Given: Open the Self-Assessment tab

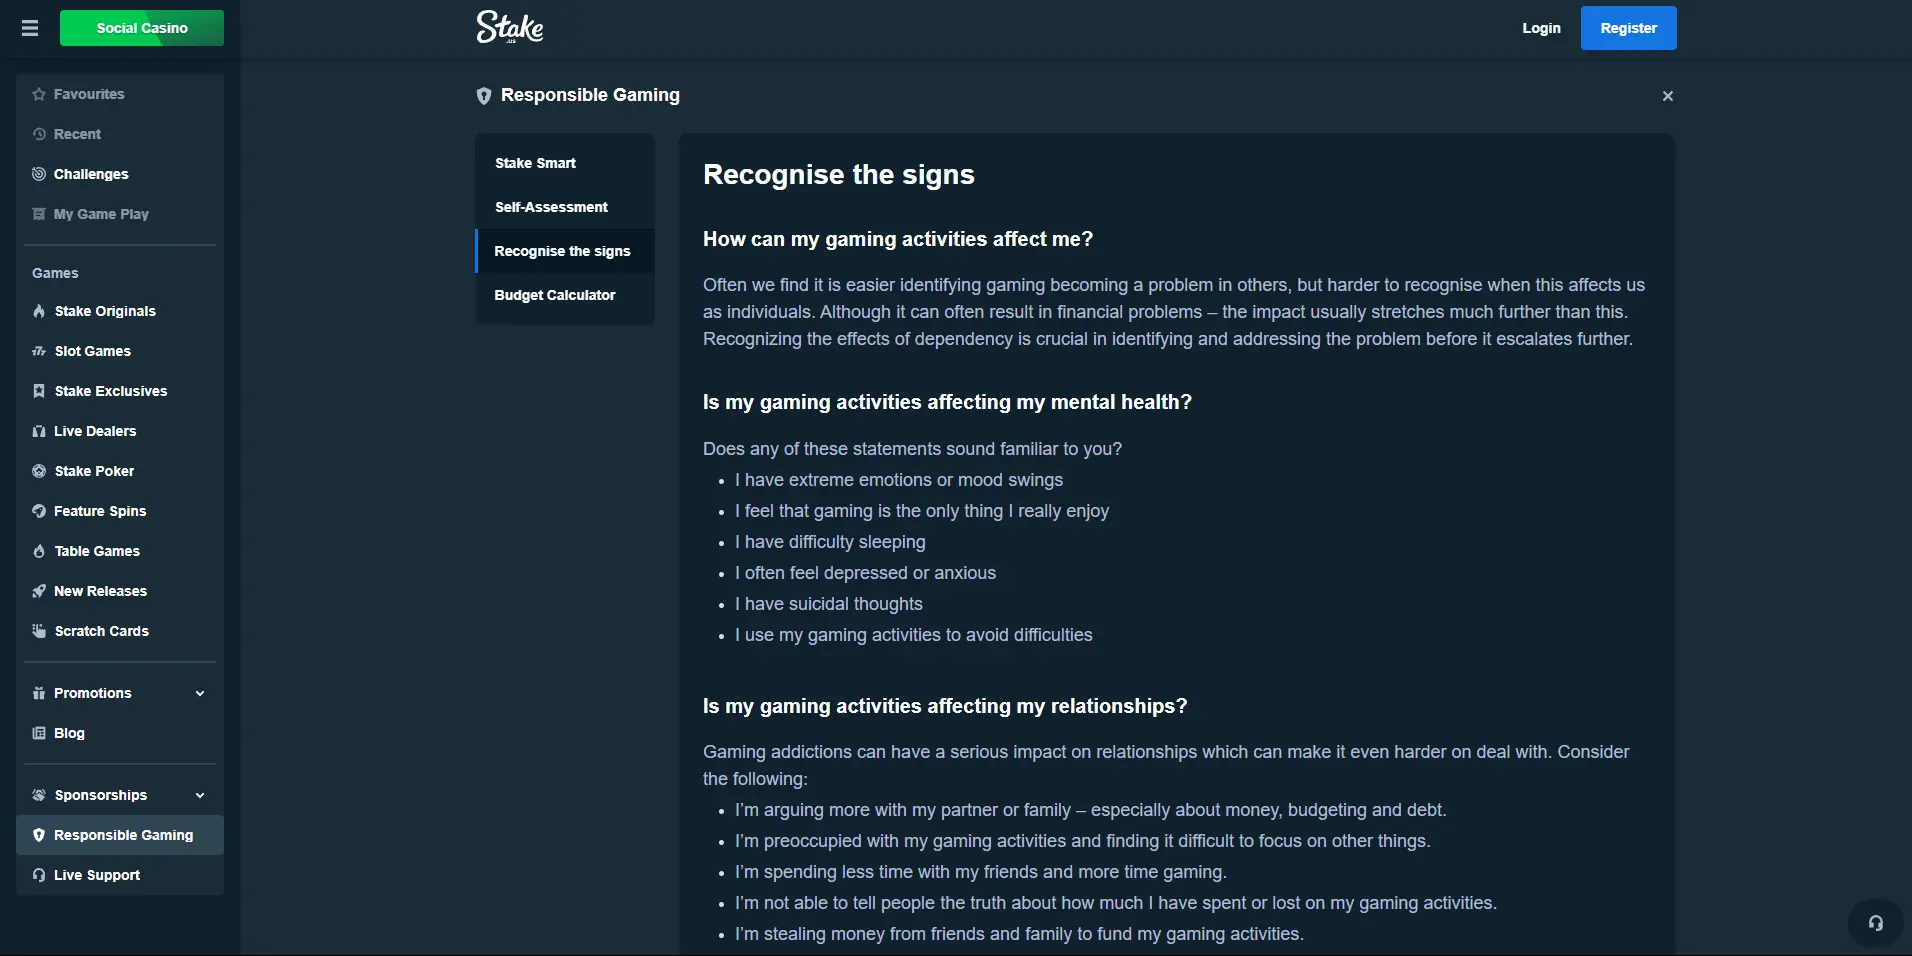Looking at the screenshot, I should point(551,207).
